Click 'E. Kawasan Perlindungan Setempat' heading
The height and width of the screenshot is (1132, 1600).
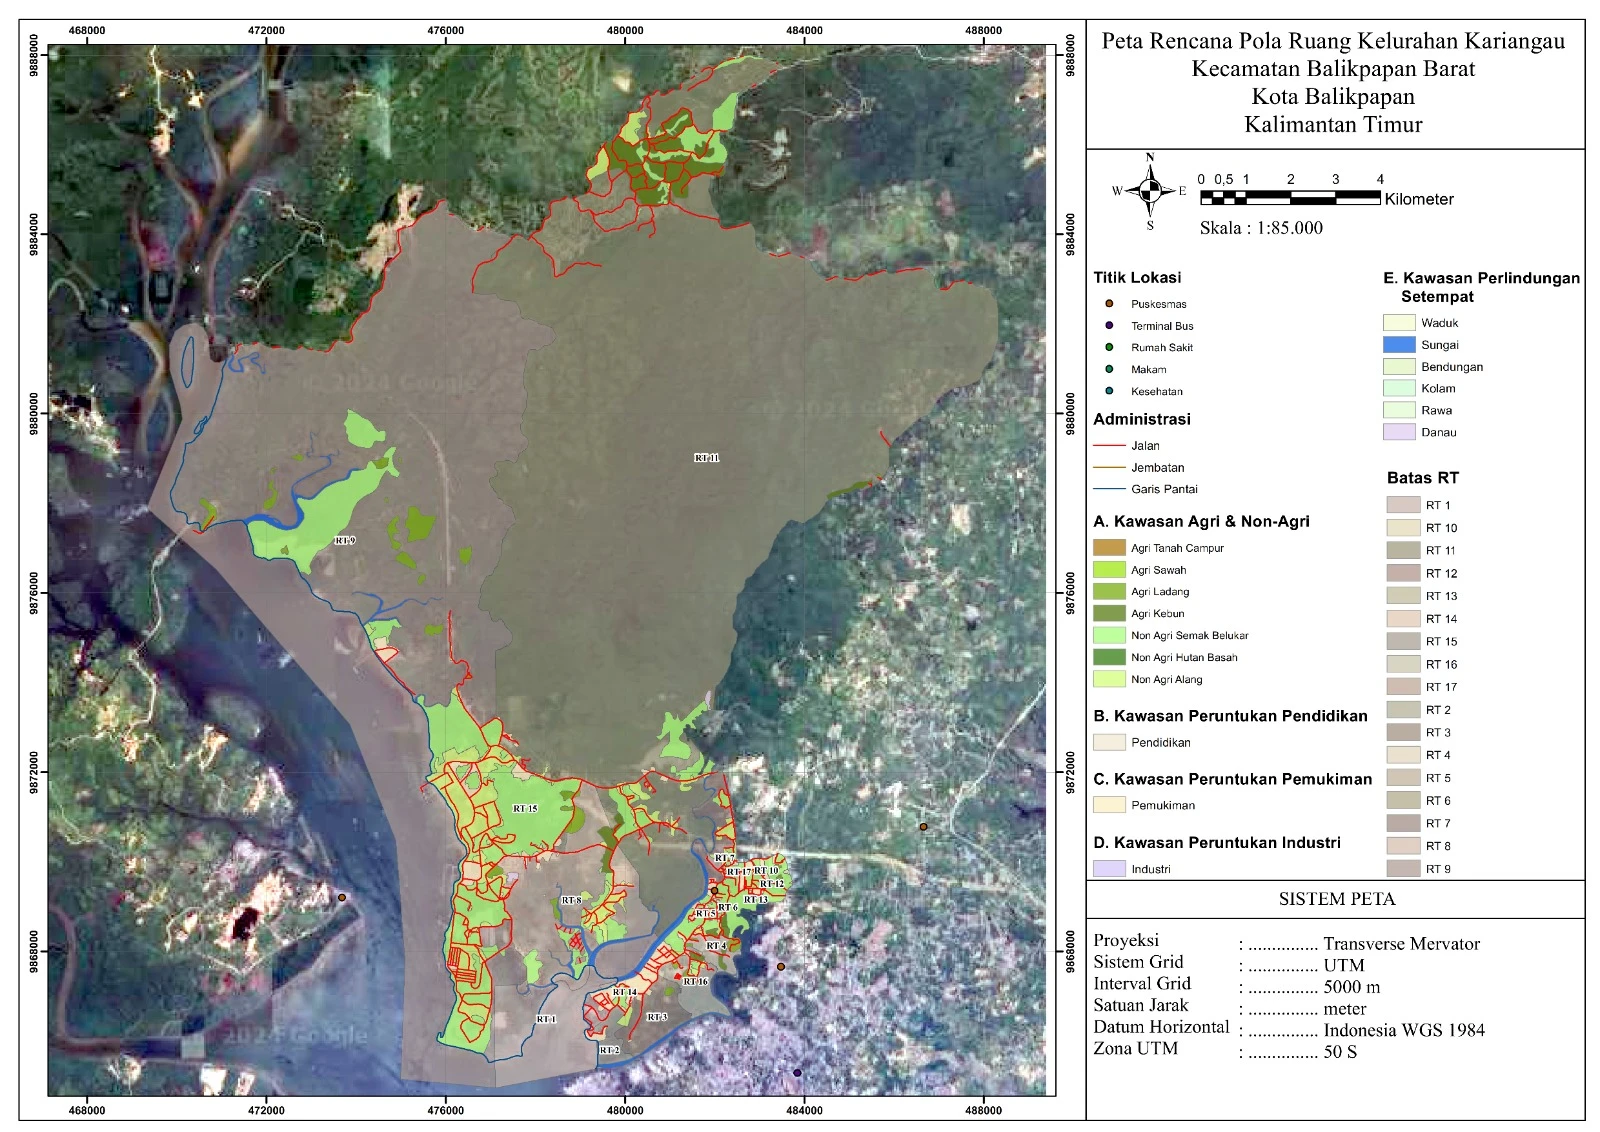pyautogui.click(x=1482, y=288)
